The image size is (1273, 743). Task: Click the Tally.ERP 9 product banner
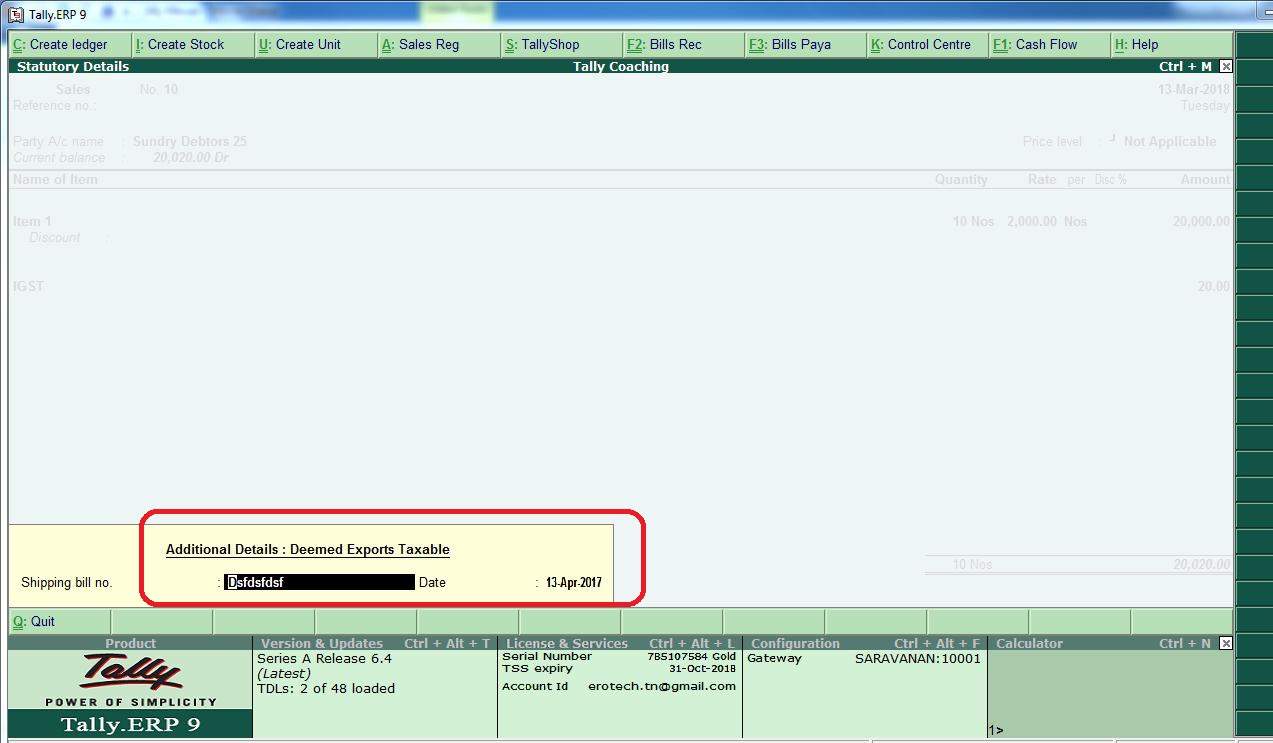click(x=131, y=724)
